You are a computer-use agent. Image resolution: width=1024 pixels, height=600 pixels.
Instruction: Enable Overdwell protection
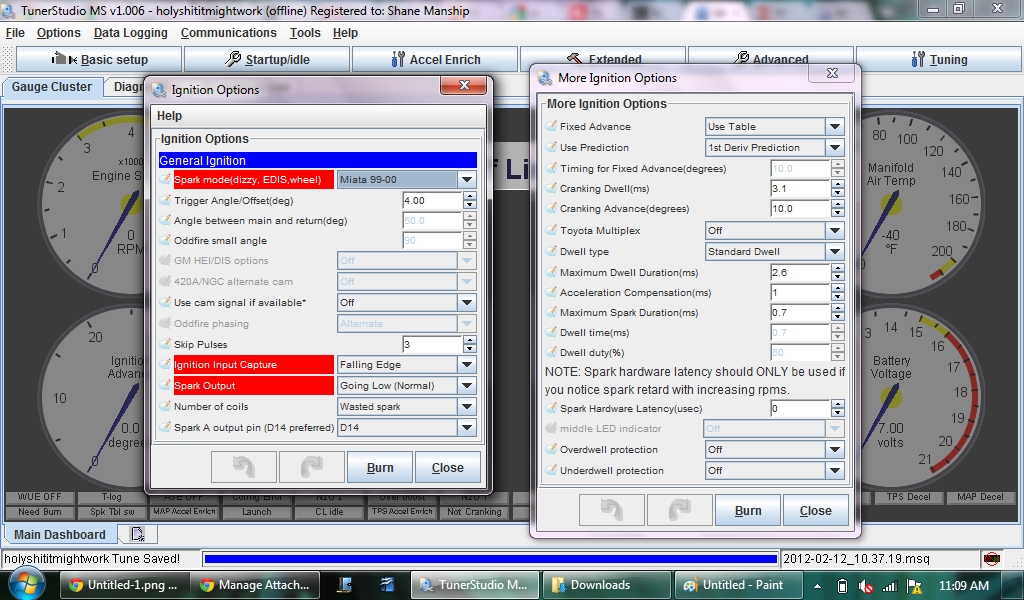point(773,449)
